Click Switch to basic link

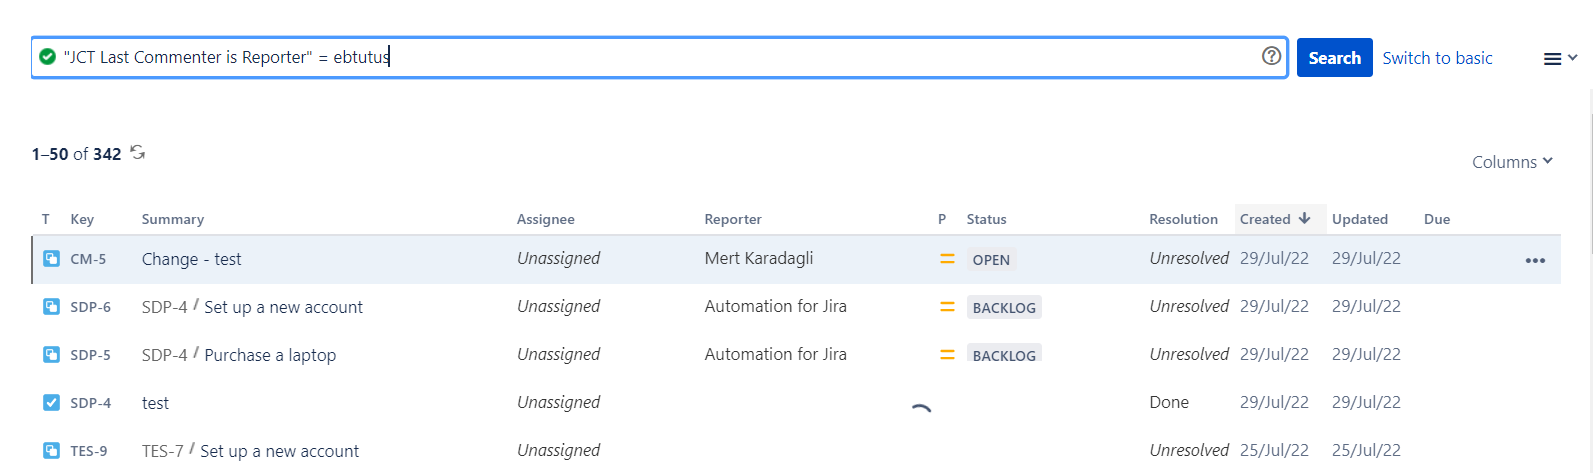(x=1437, y=58)
